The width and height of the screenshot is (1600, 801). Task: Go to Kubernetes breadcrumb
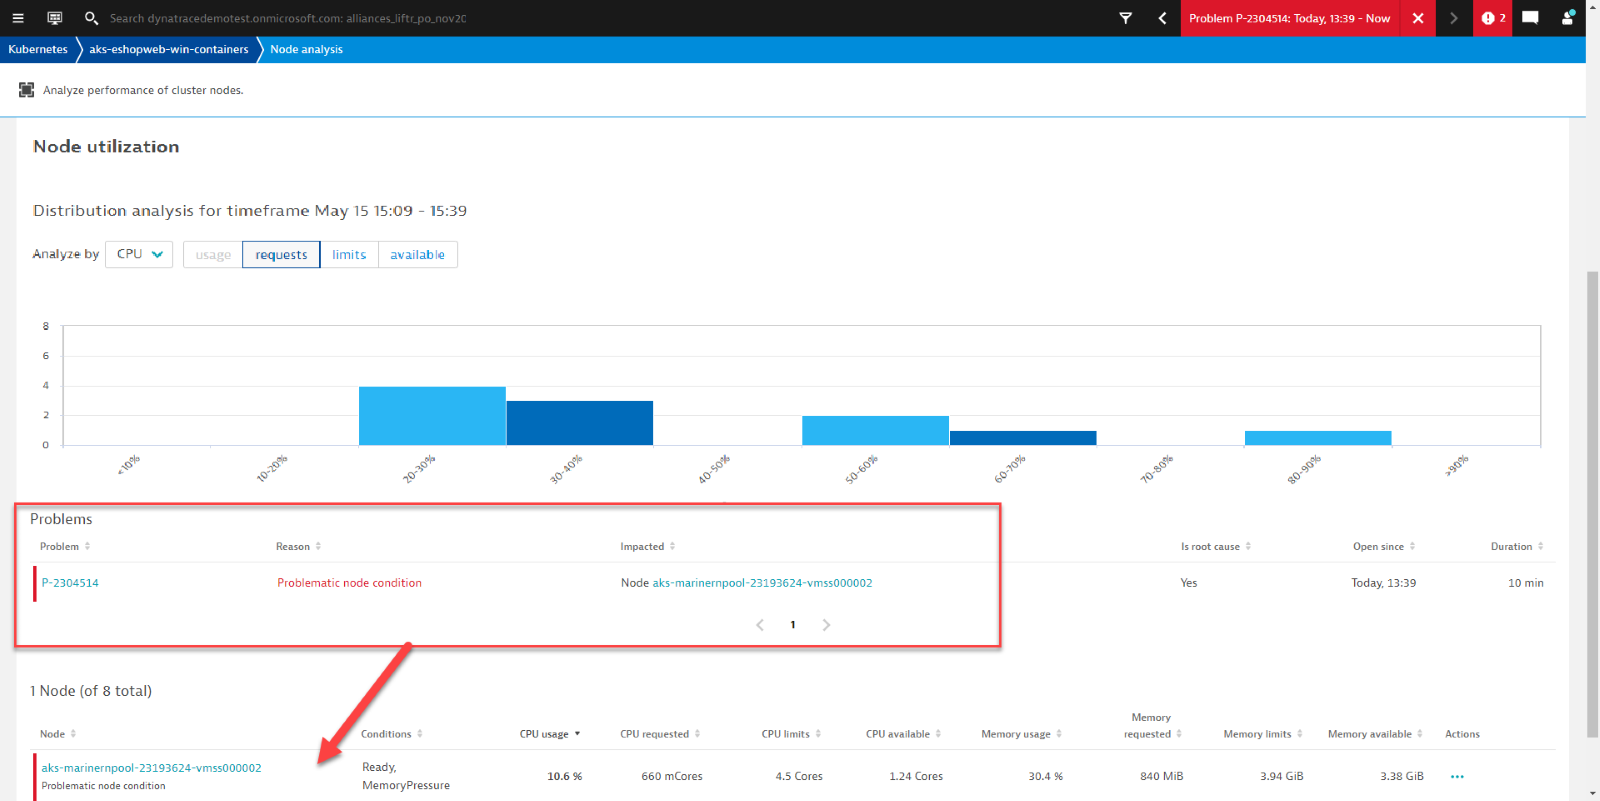coord(38,49)
